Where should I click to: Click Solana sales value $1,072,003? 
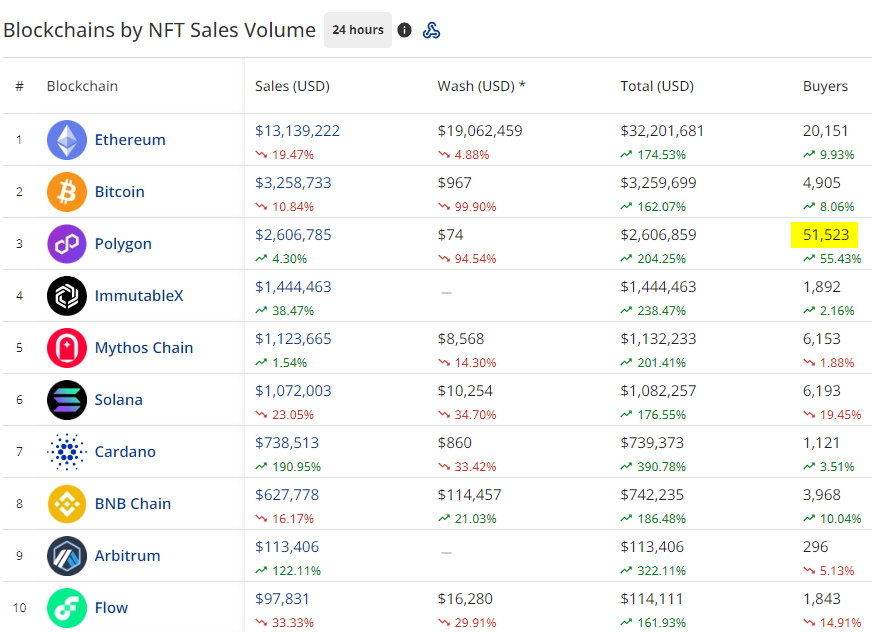[293, 391]
